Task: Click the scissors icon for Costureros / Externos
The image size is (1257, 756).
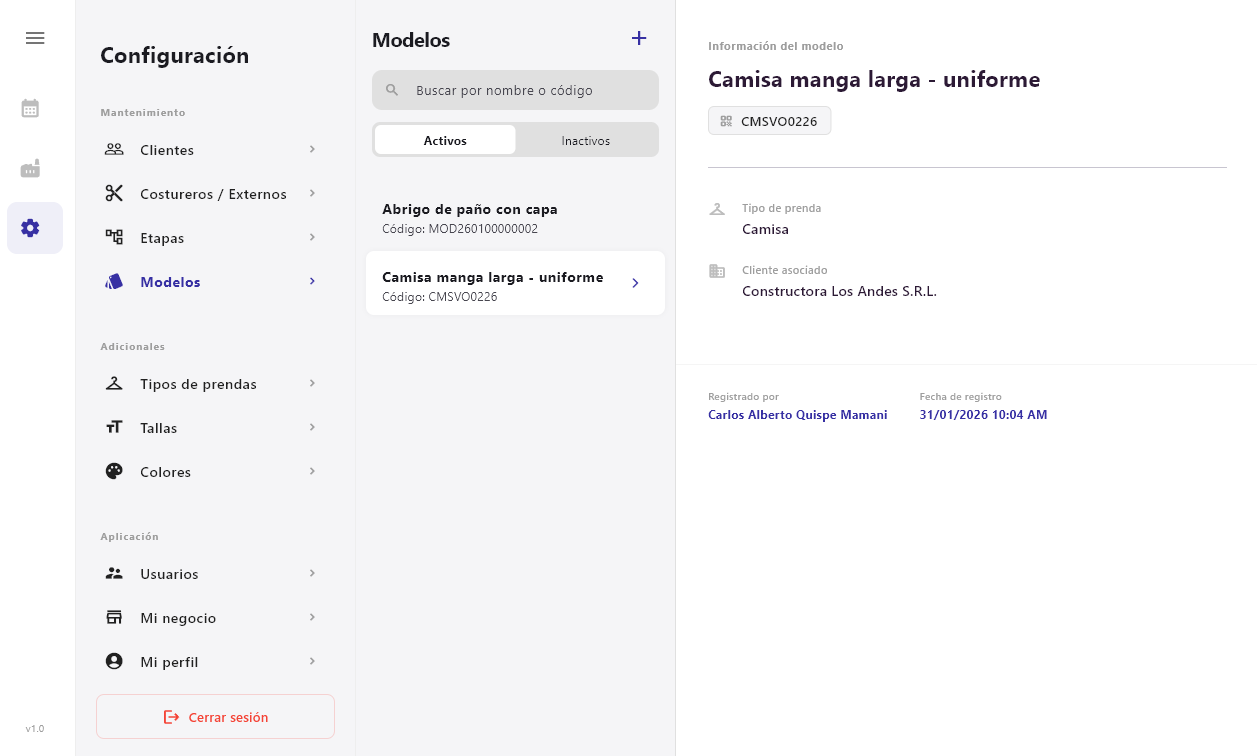Action: 114,194
